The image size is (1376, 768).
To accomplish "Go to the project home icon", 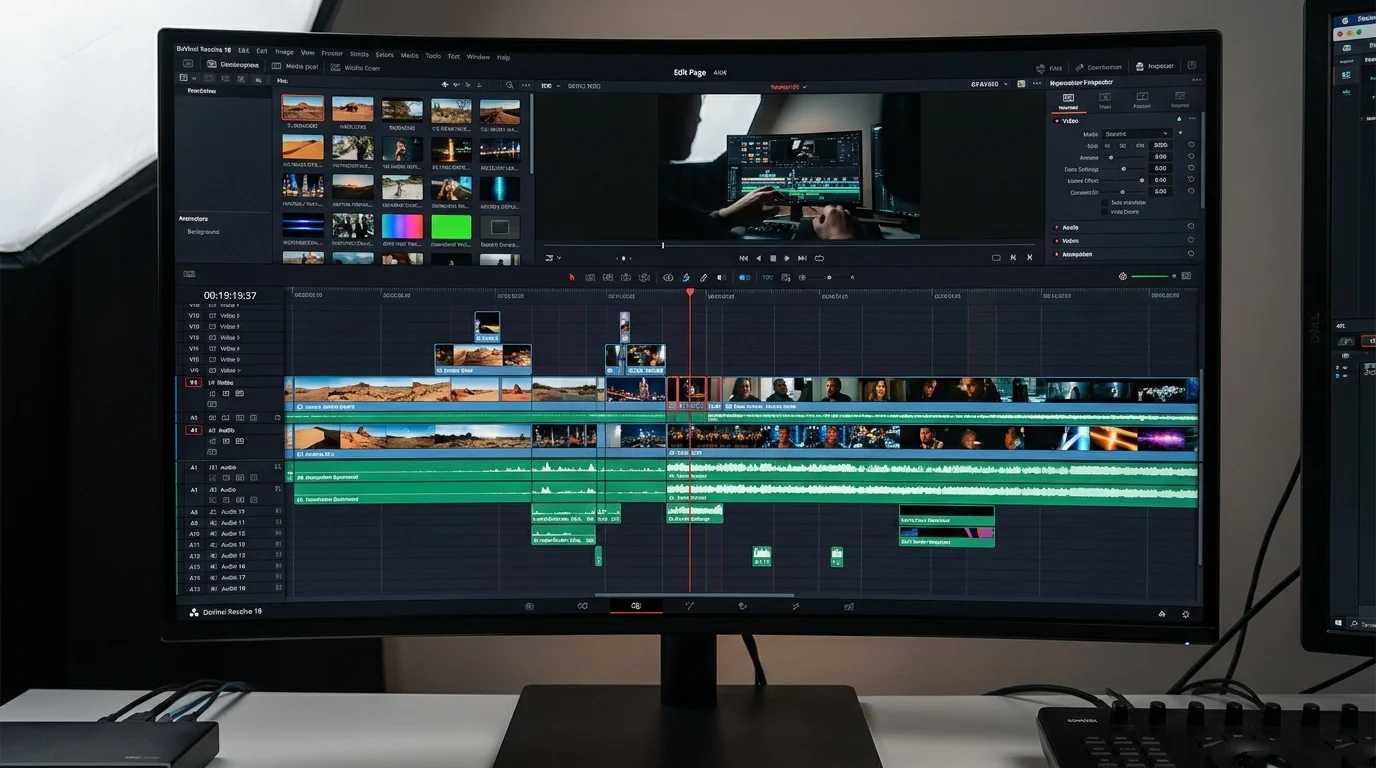I will [1161, 614].
